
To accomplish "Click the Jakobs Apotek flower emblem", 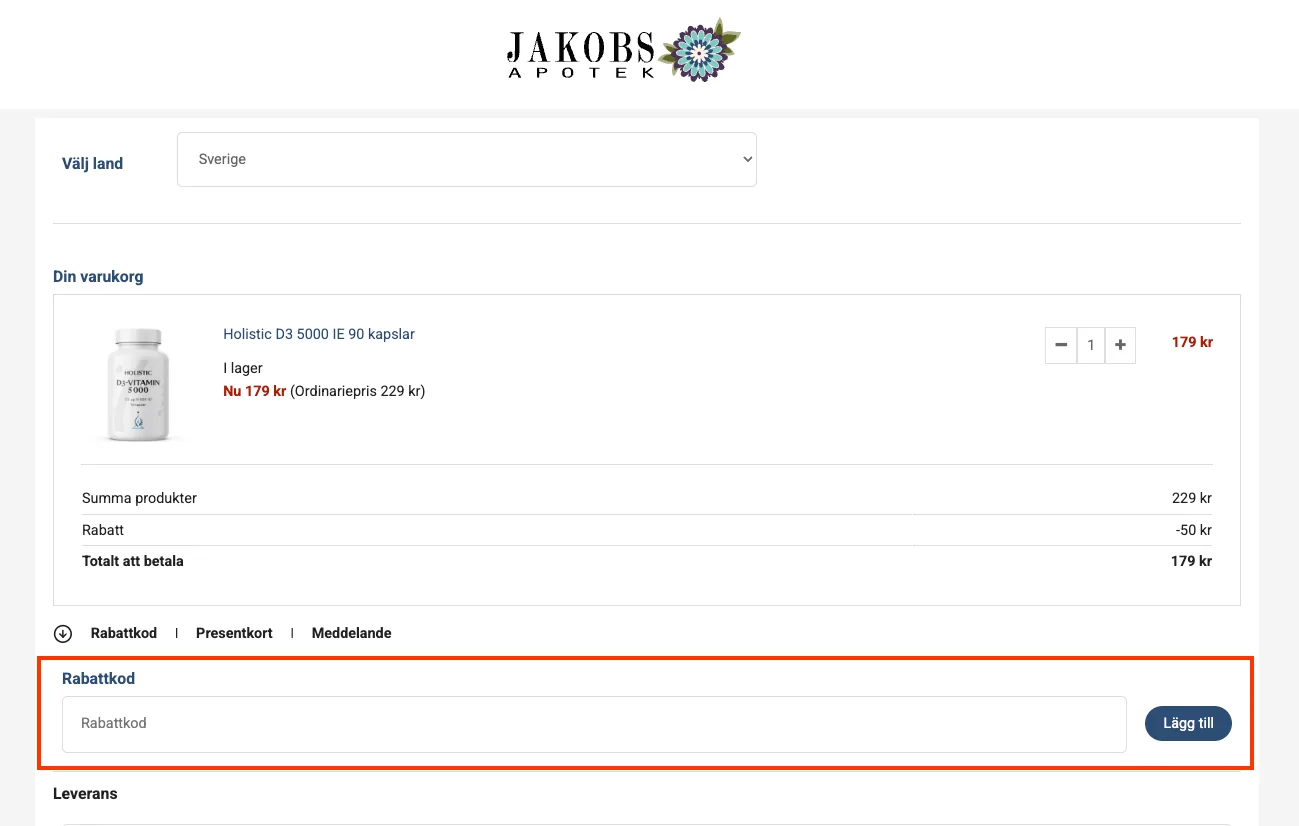I will point(705,49).
